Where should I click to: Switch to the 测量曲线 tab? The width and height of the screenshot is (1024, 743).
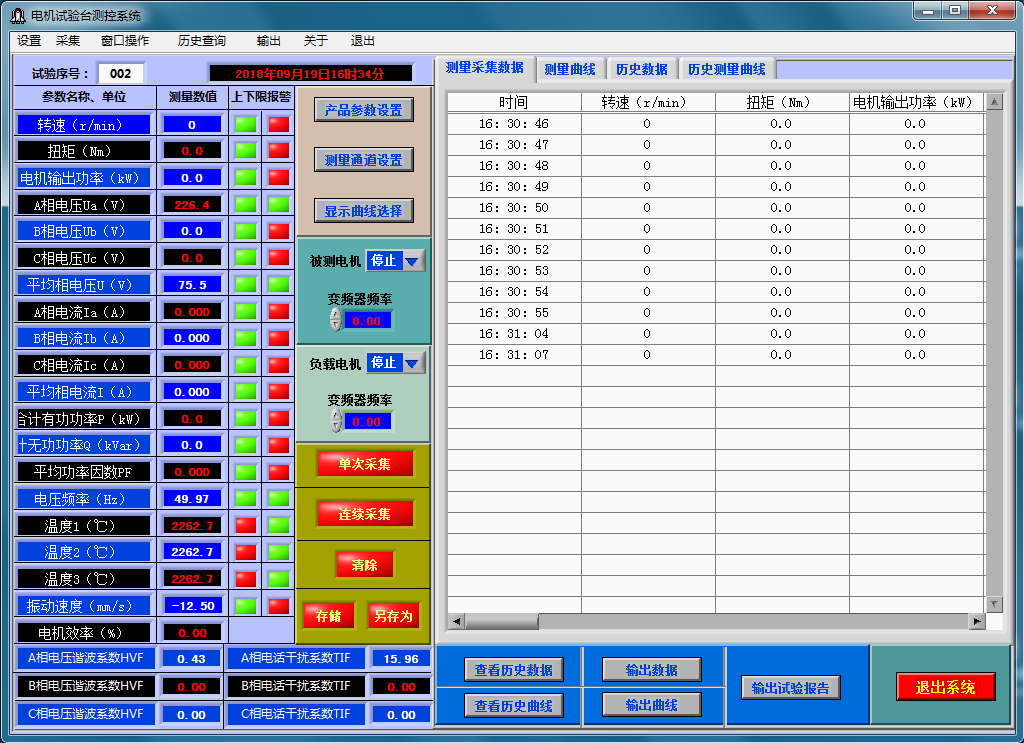pos(569,69)
